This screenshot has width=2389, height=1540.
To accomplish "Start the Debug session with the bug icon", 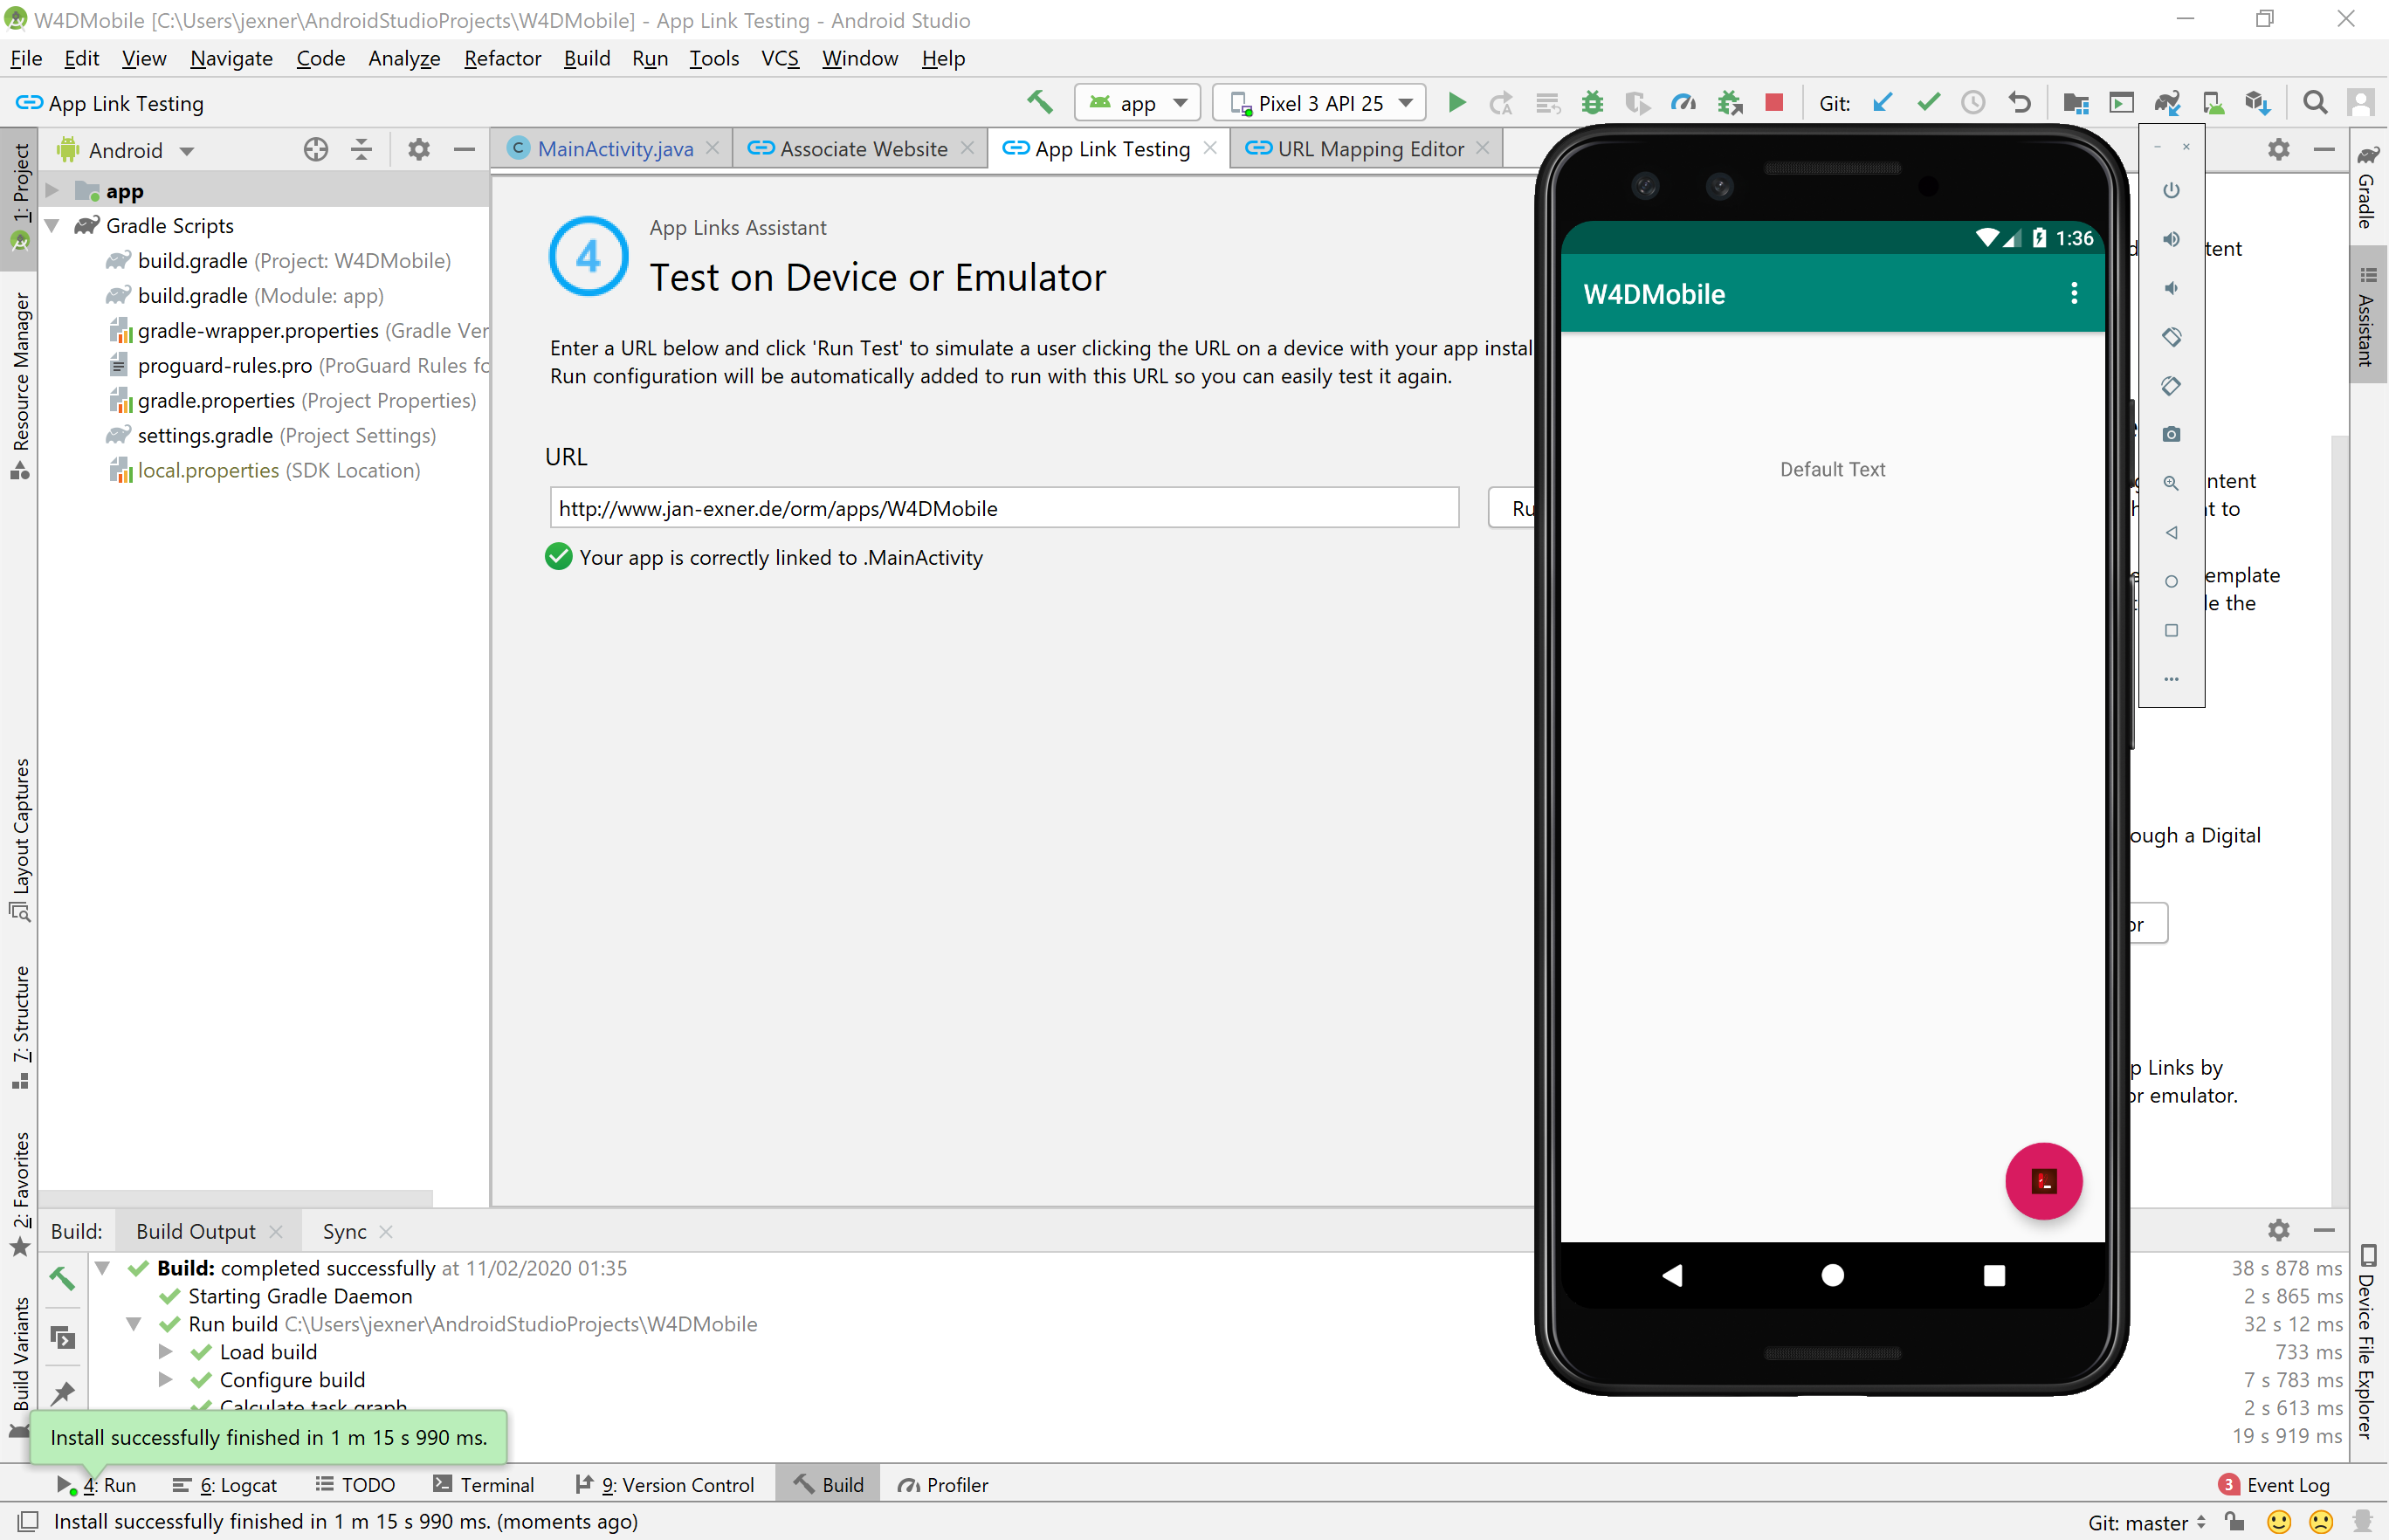I will click(1592, 102).
